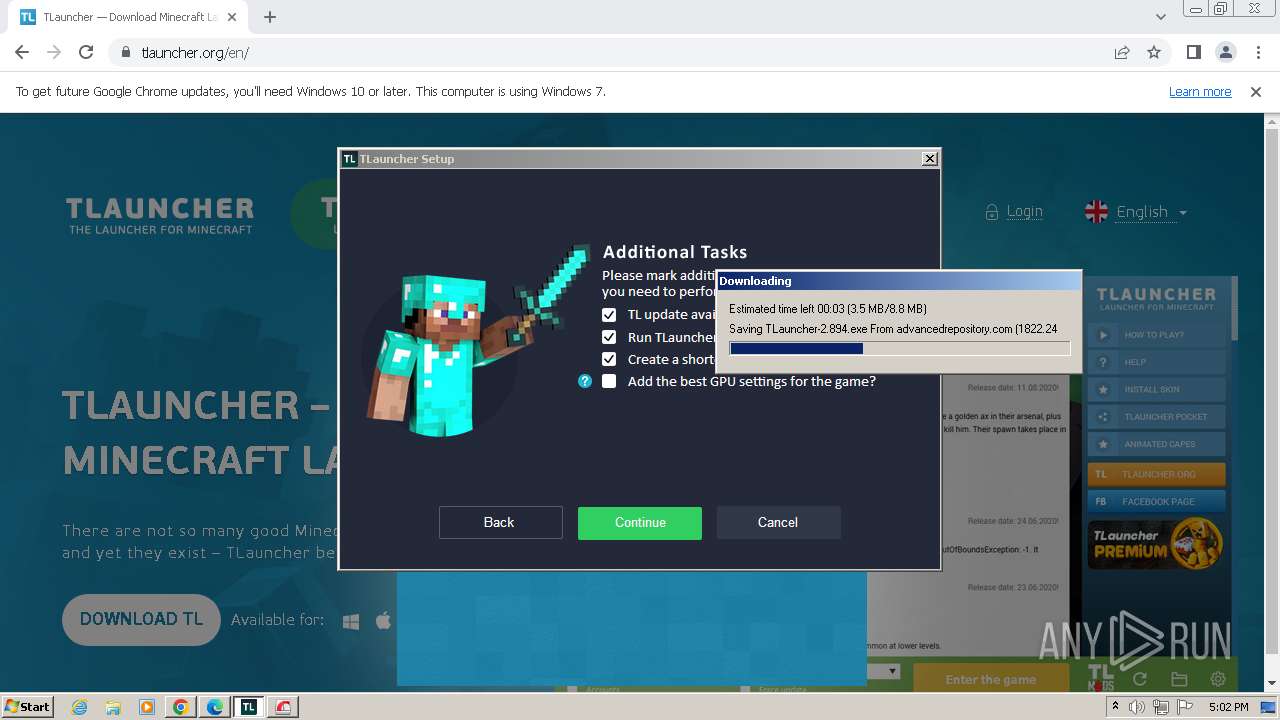Close the TLauncher Setup window
The width and height of the screenshot is (1280, 720).
click(930, 158)
